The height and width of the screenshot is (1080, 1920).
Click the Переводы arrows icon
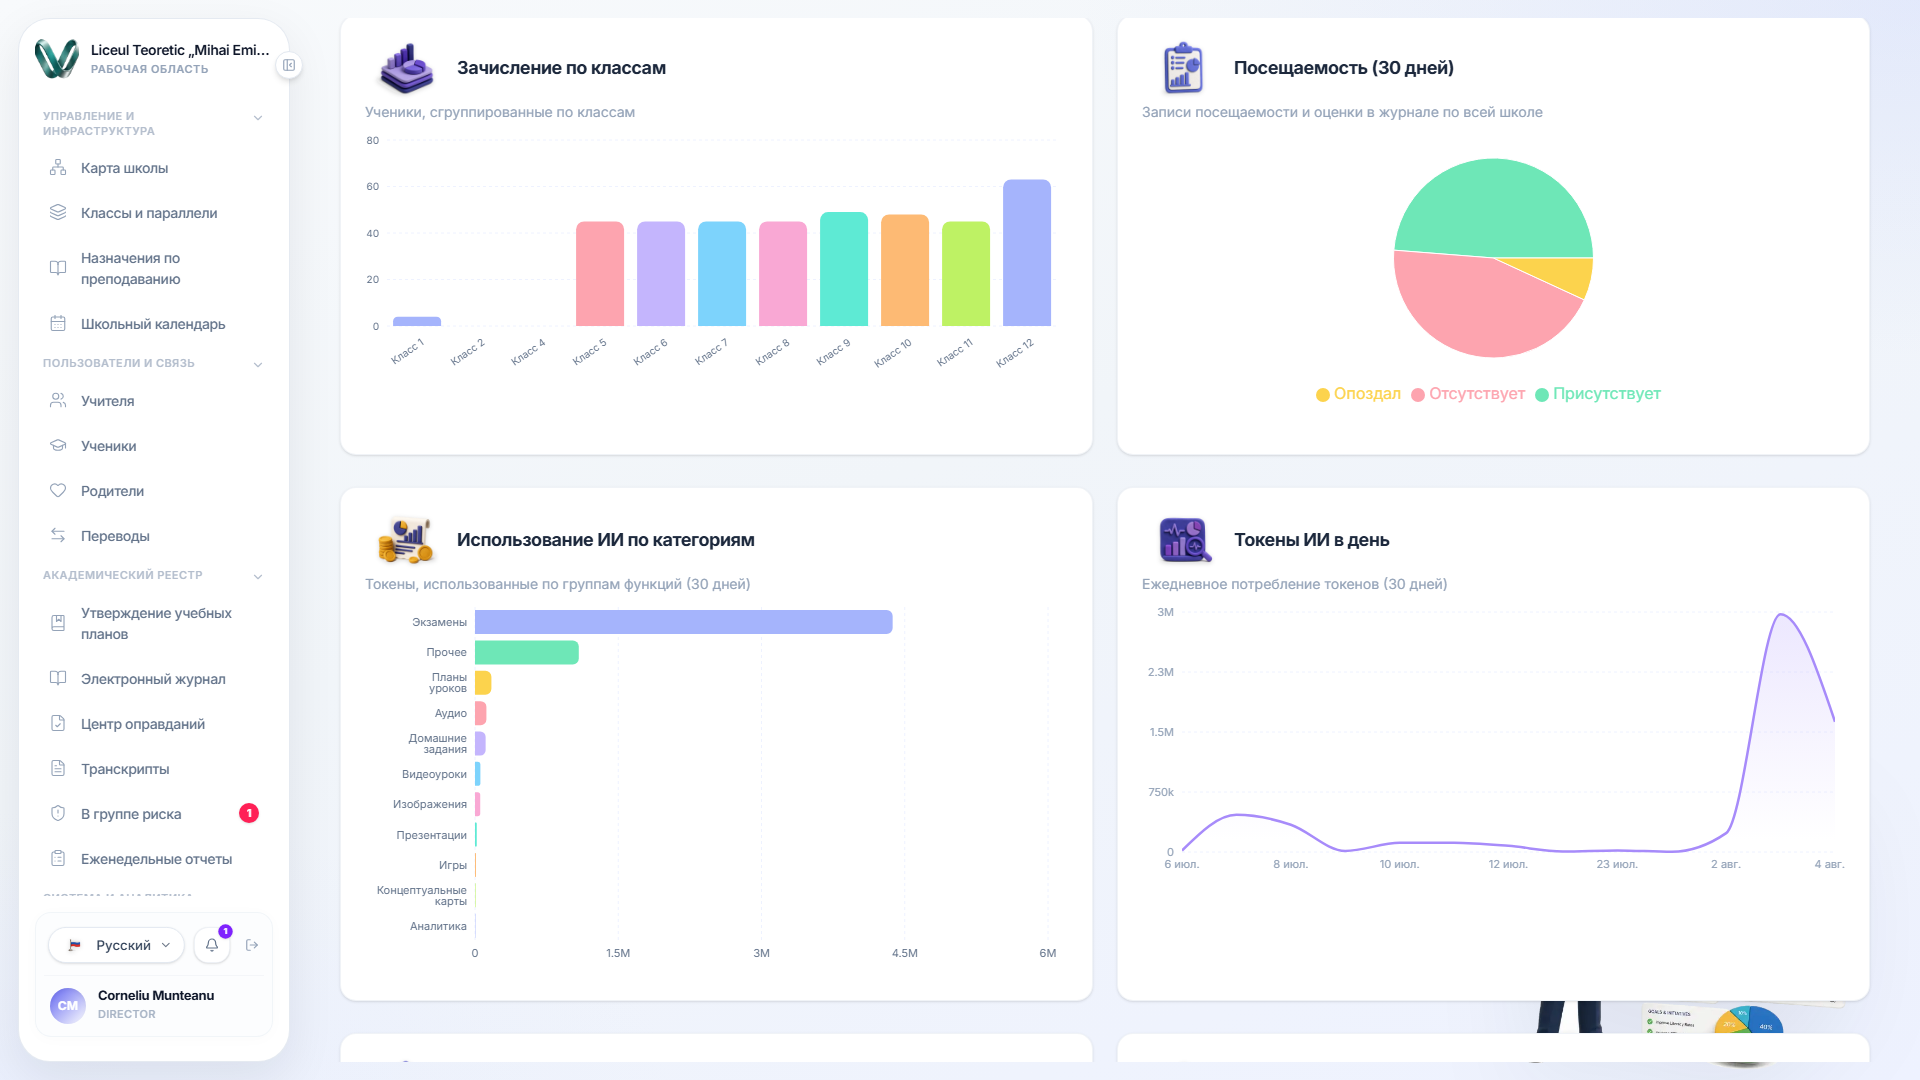click(58, 536)
